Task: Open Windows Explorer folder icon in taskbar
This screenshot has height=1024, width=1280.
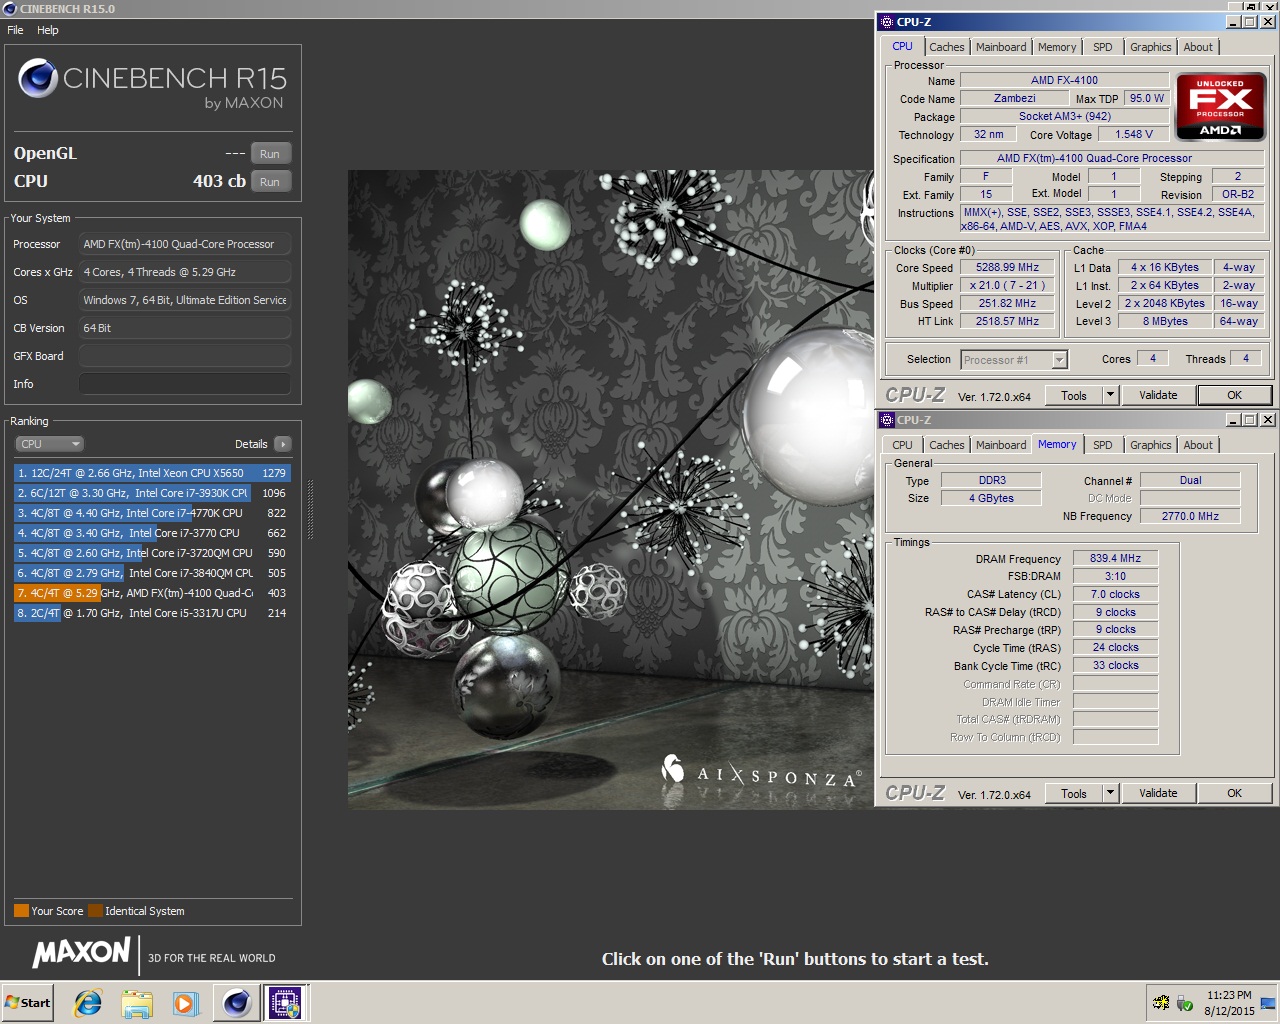Action: coord(137,1003)
